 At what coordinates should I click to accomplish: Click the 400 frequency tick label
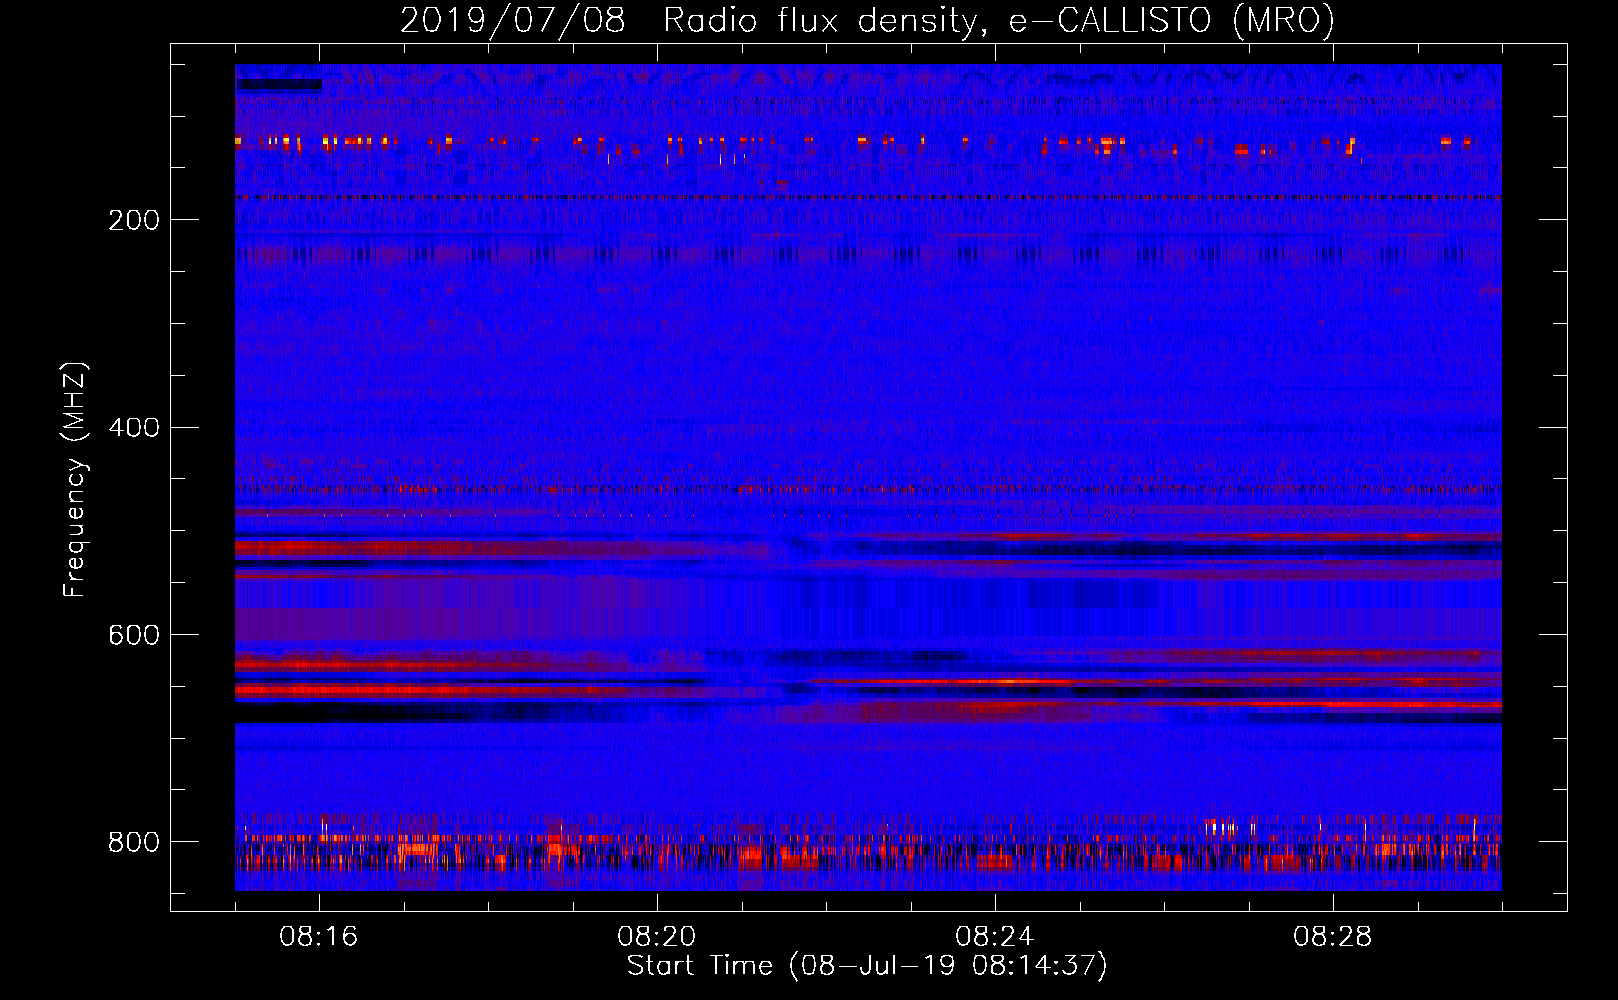133,428
